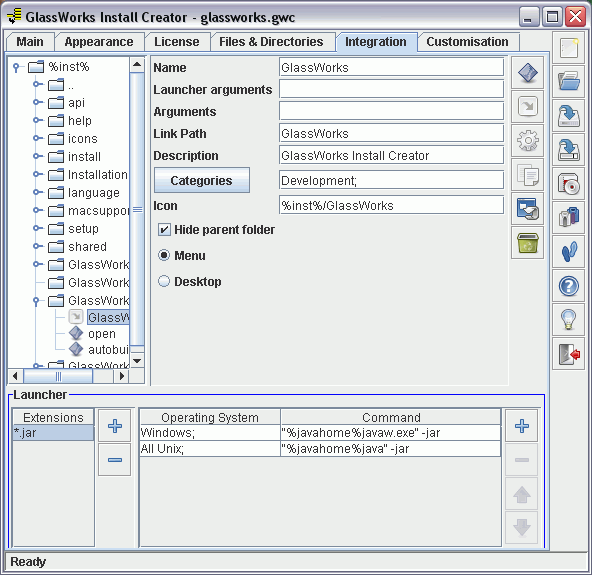Click the tree horizontal scrollbar thumb

58,376
